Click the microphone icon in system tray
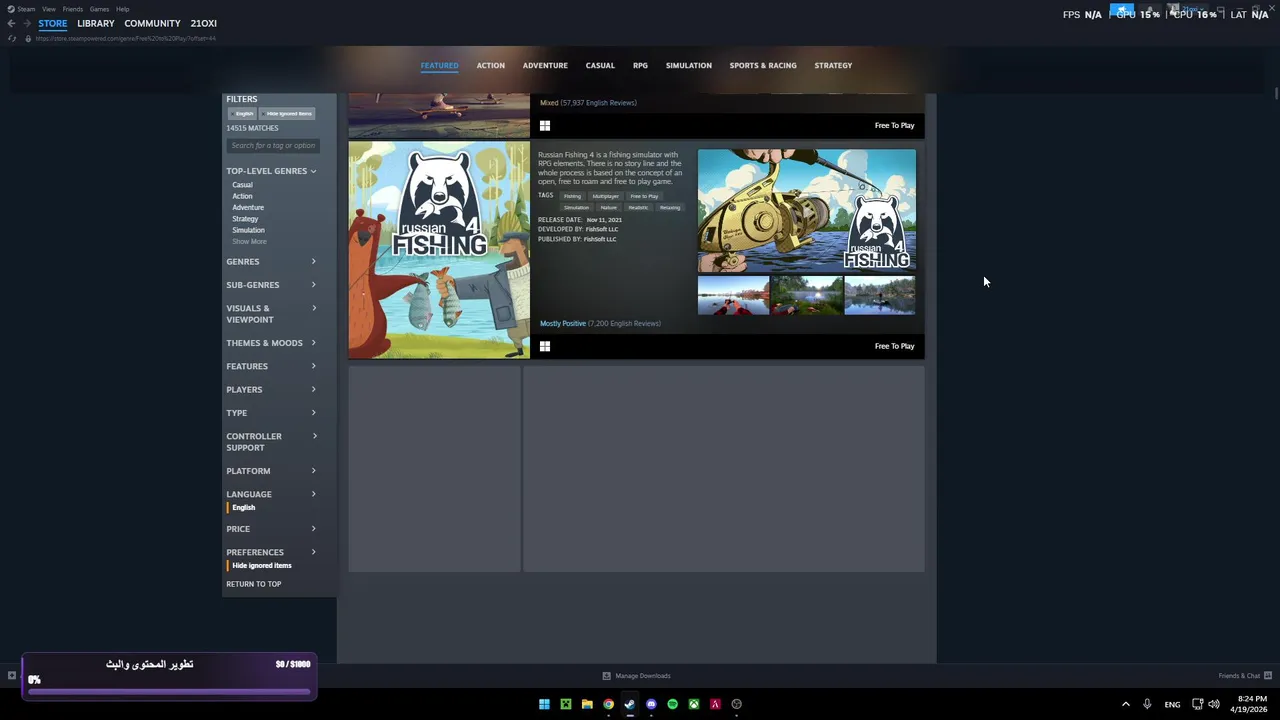Viewport: 1280px width, 720px height. [1147, 704]
